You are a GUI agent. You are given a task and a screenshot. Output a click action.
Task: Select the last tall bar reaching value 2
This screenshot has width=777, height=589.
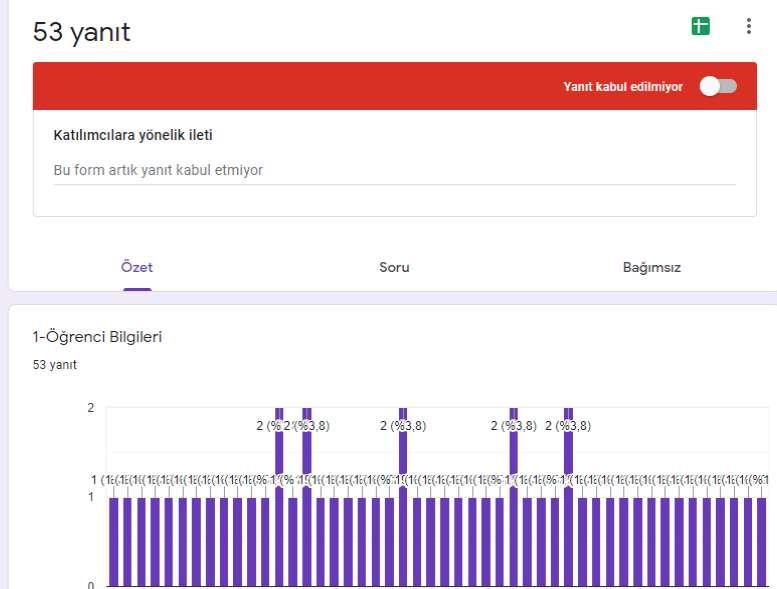pyautogui.click(x=568, y=500)
